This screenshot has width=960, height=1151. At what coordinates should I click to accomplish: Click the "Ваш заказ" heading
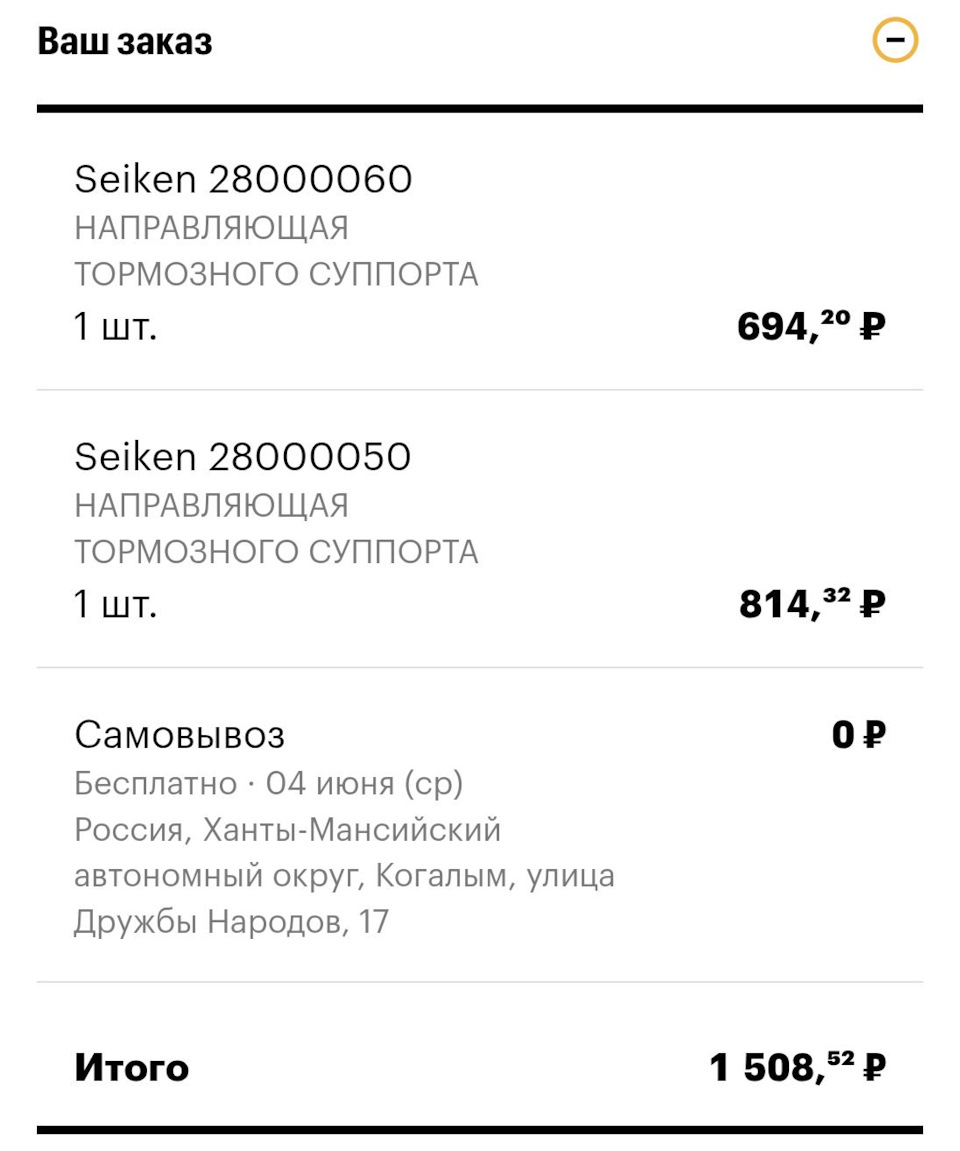coord(125,43)
